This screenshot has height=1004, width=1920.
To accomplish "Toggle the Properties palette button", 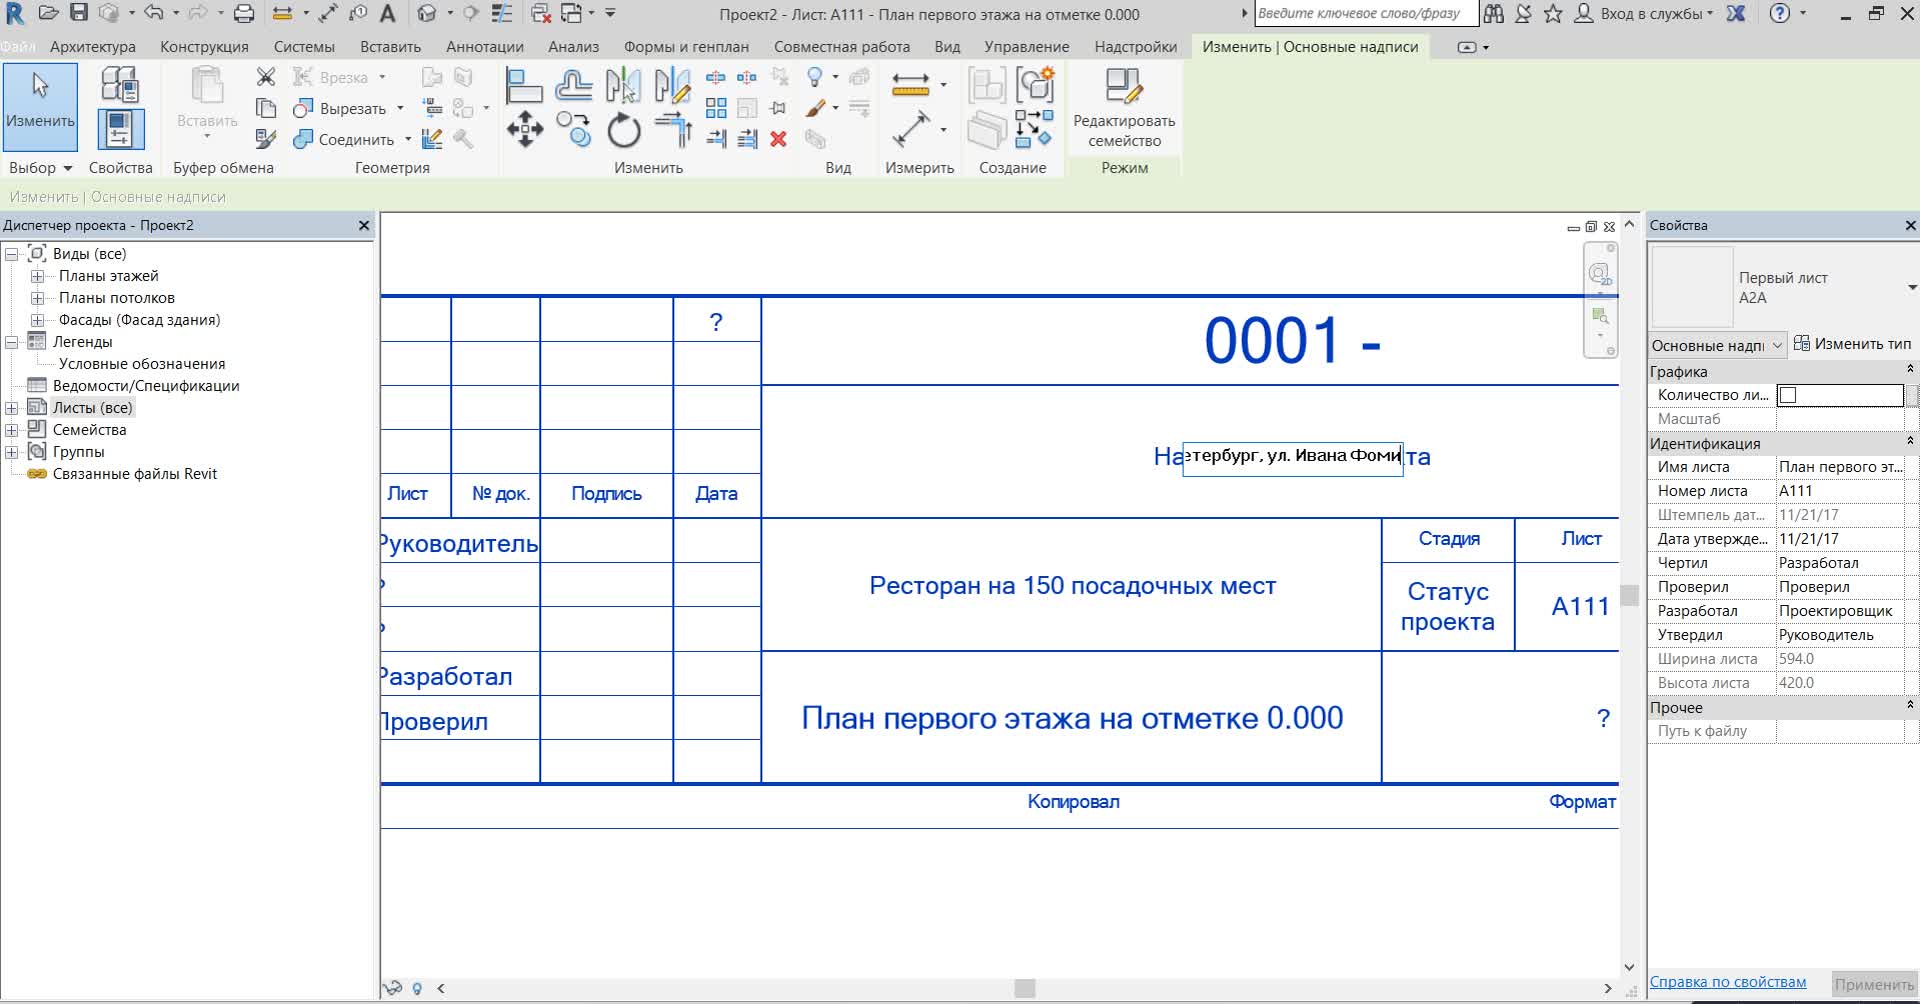I will click(x=121, y=129).
